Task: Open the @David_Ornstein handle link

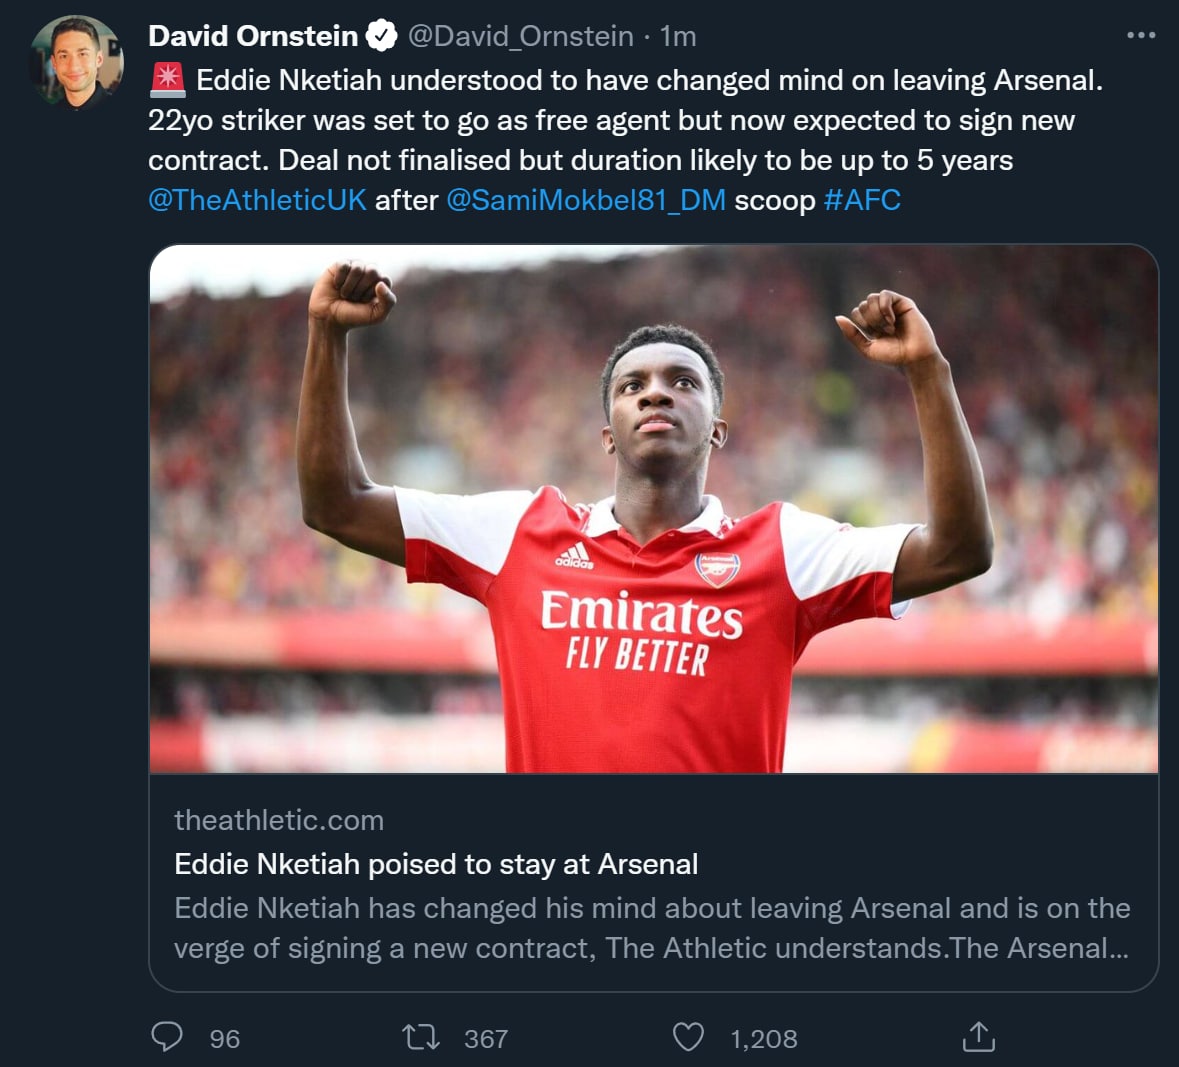Action: tap(520, 36)
